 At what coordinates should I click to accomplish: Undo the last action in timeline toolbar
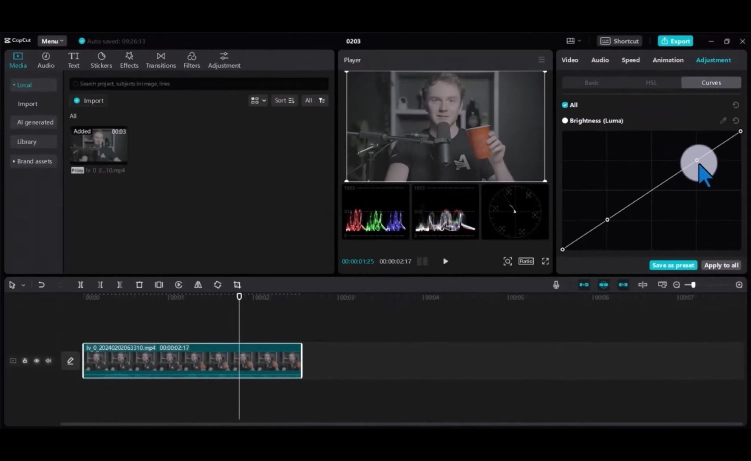(41, 285)
